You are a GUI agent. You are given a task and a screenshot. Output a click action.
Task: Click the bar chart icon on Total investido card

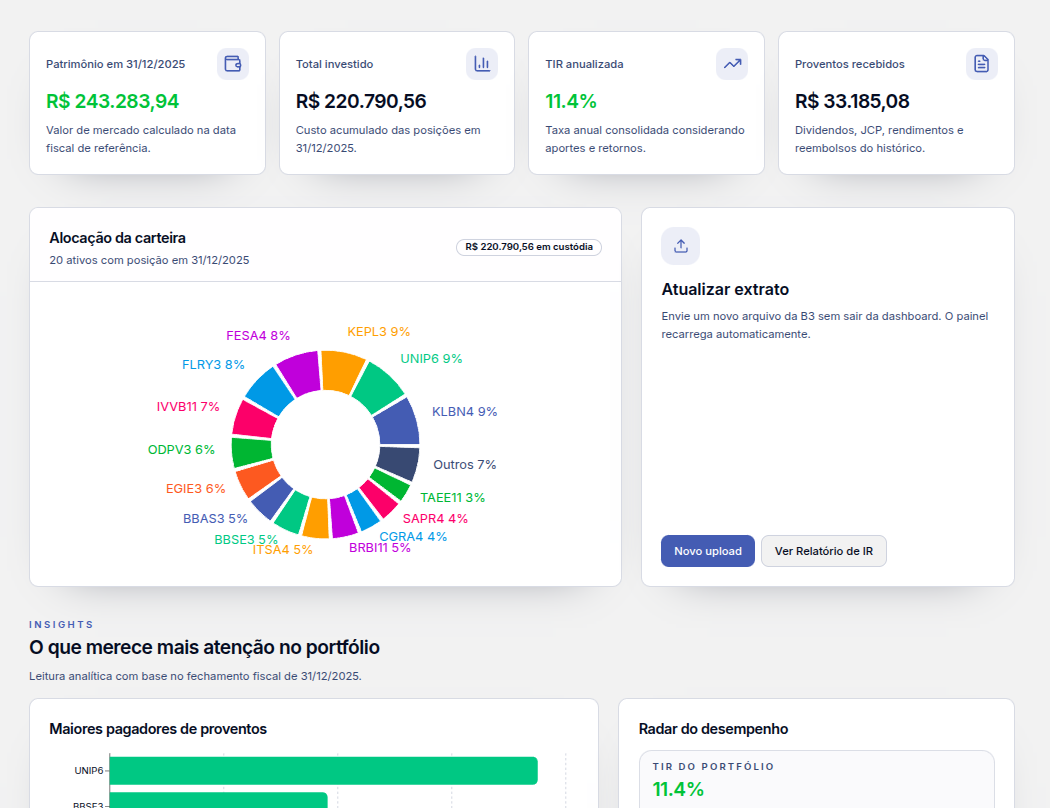tap(482, 64)
